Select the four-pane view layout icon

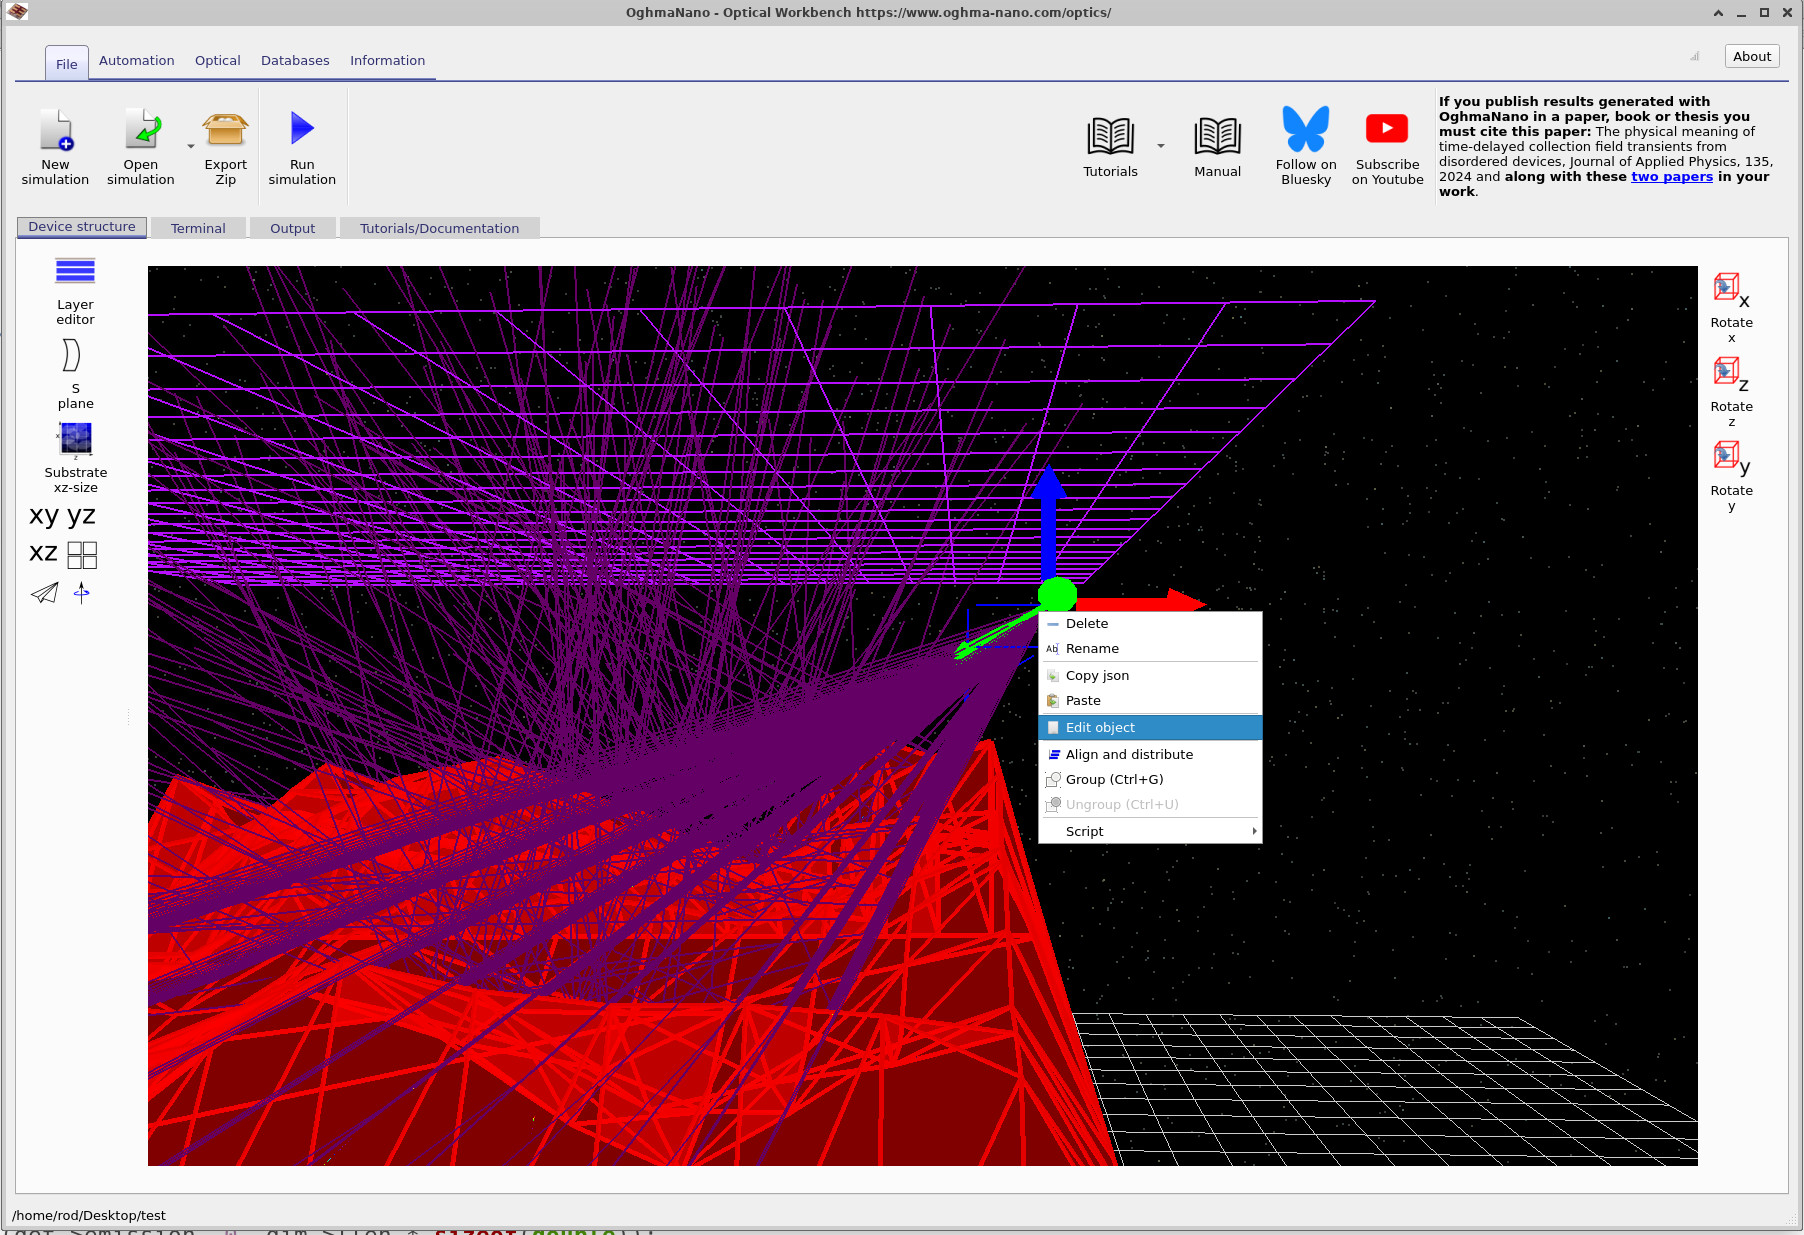83,554
